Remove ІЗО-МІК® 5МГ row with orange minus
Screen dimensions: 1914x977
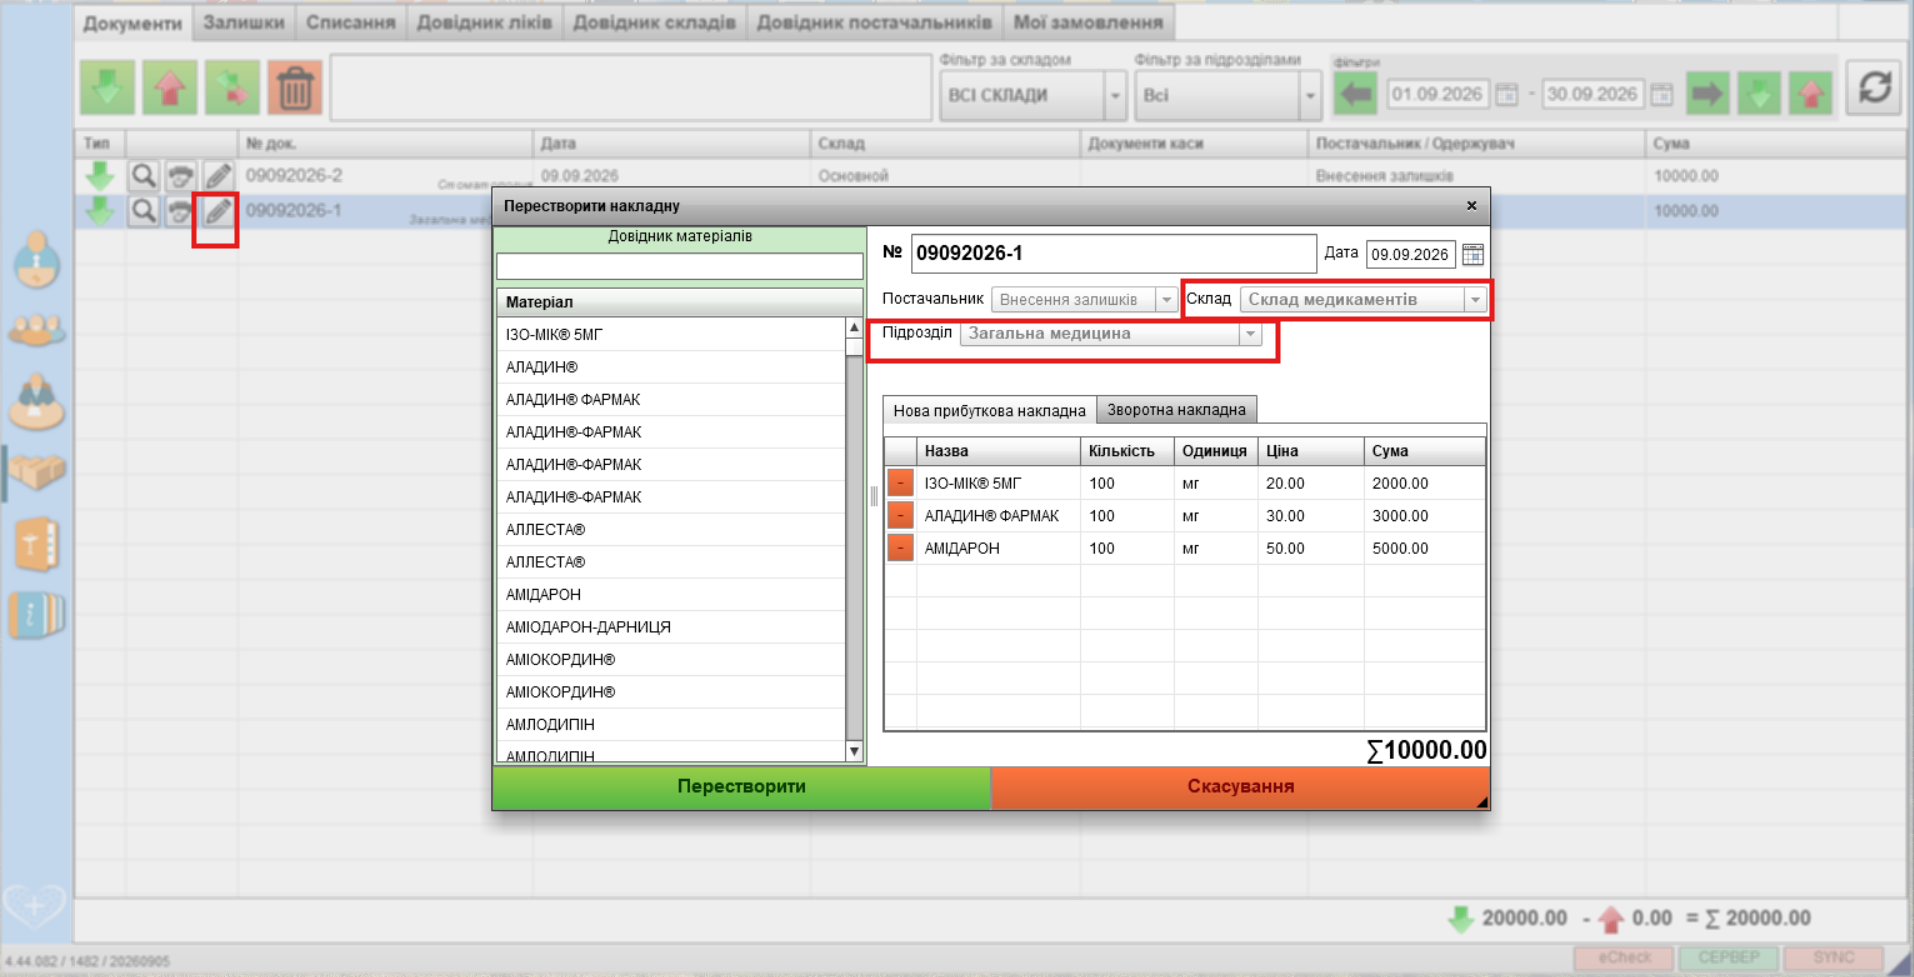[900, 483]
